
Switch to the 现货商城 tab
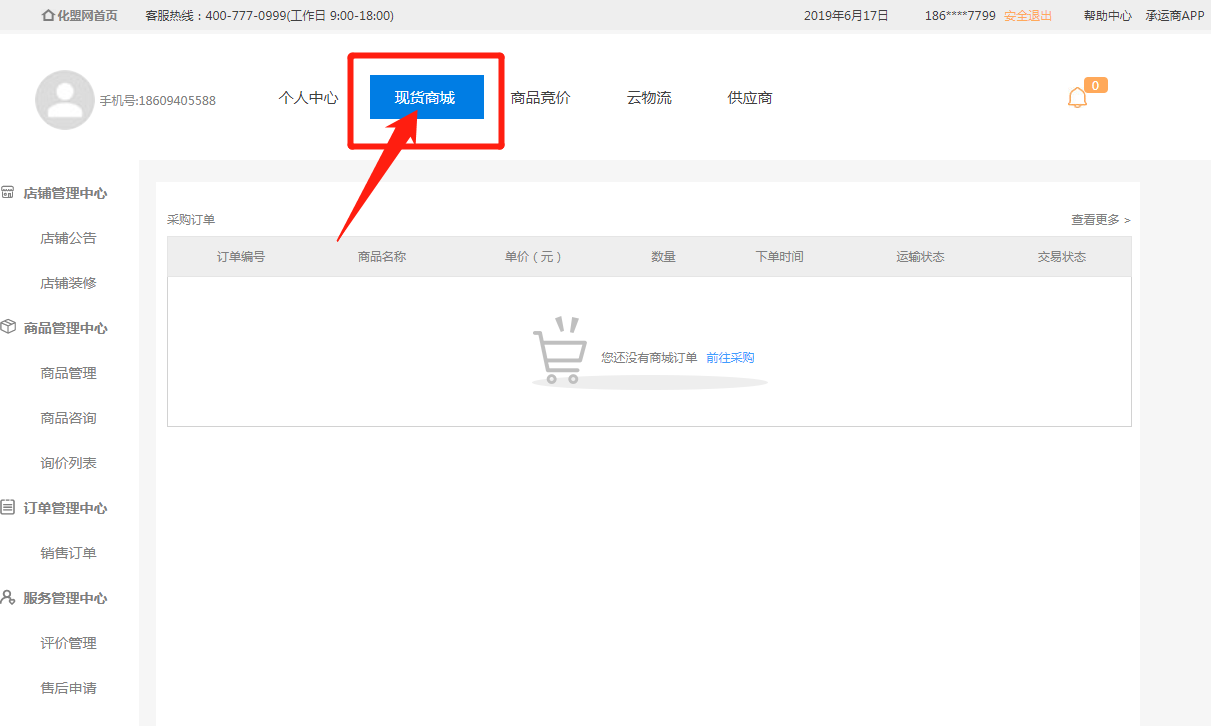426,97
